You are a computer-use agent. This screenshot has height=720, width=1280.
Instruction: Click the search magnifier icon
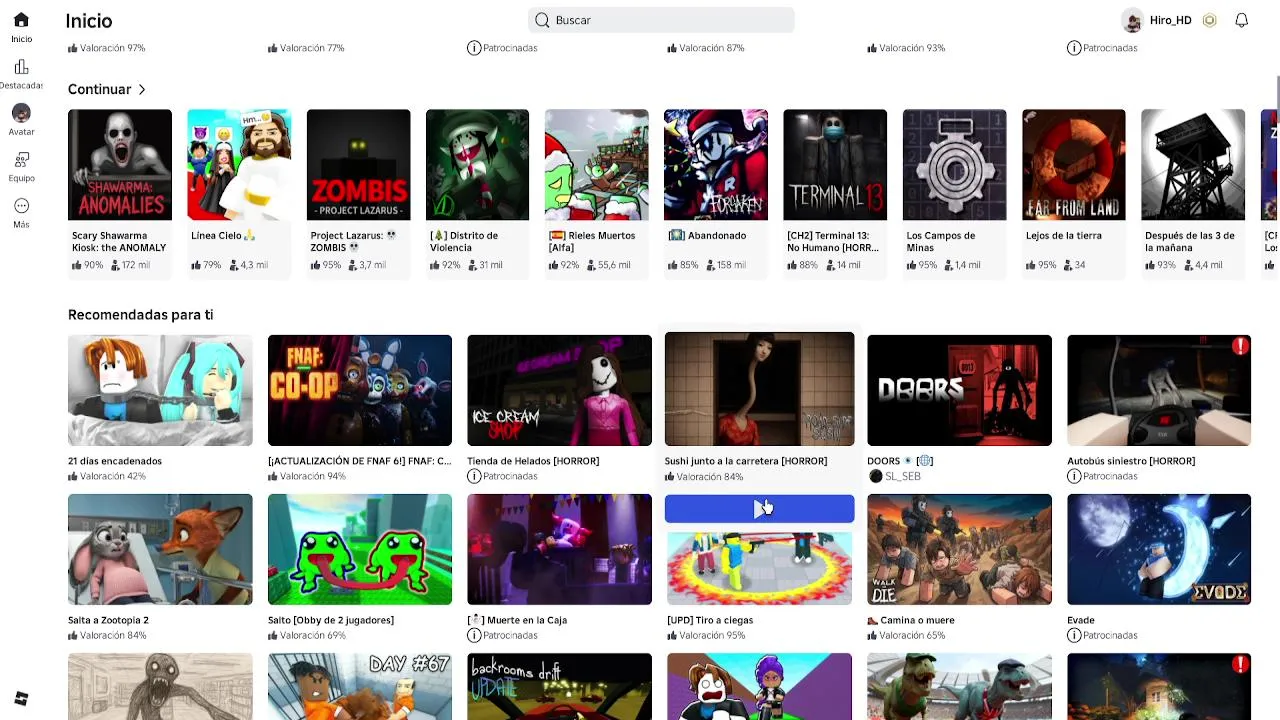click(542, 20)
